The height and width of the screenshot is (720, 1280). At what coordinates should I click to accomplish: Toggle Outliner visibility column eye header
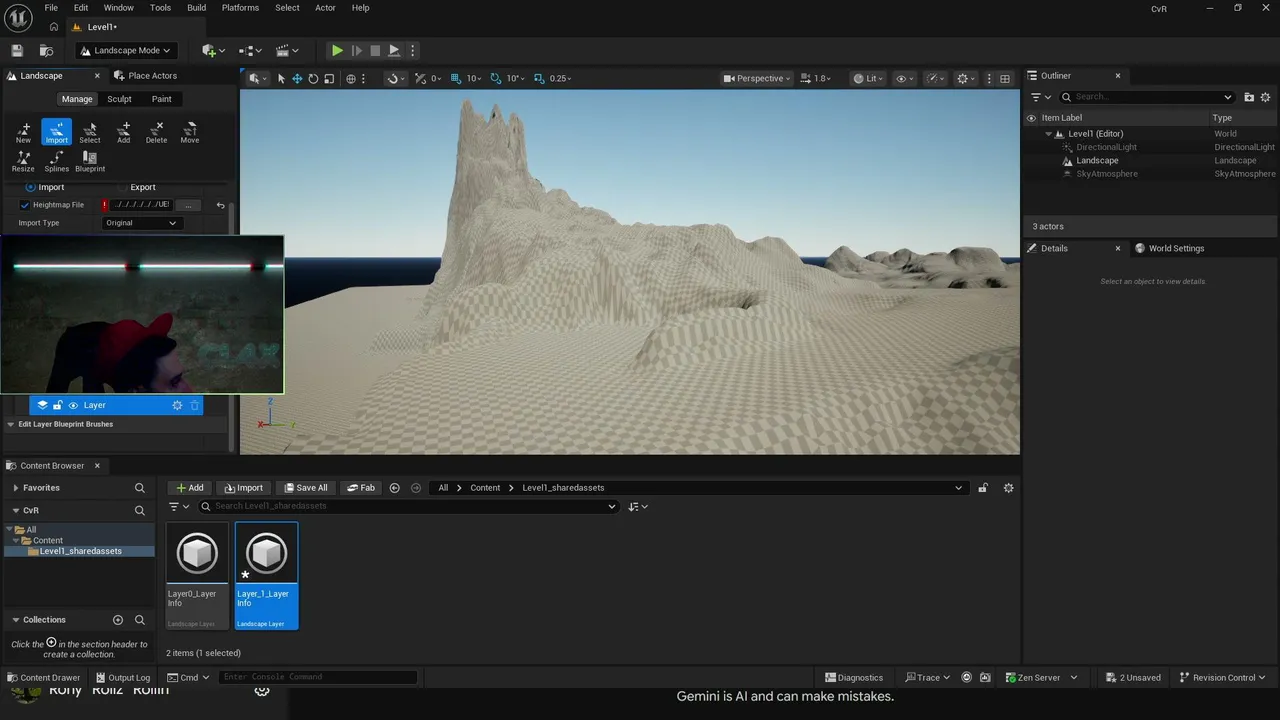tap(1031, 118)
